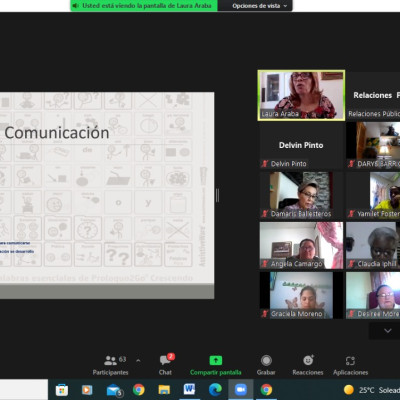Viewport: 400px width, 400px height.
Task: Click Delvin Pinto's muted microphone icon
Action: (x=265, y=164)
